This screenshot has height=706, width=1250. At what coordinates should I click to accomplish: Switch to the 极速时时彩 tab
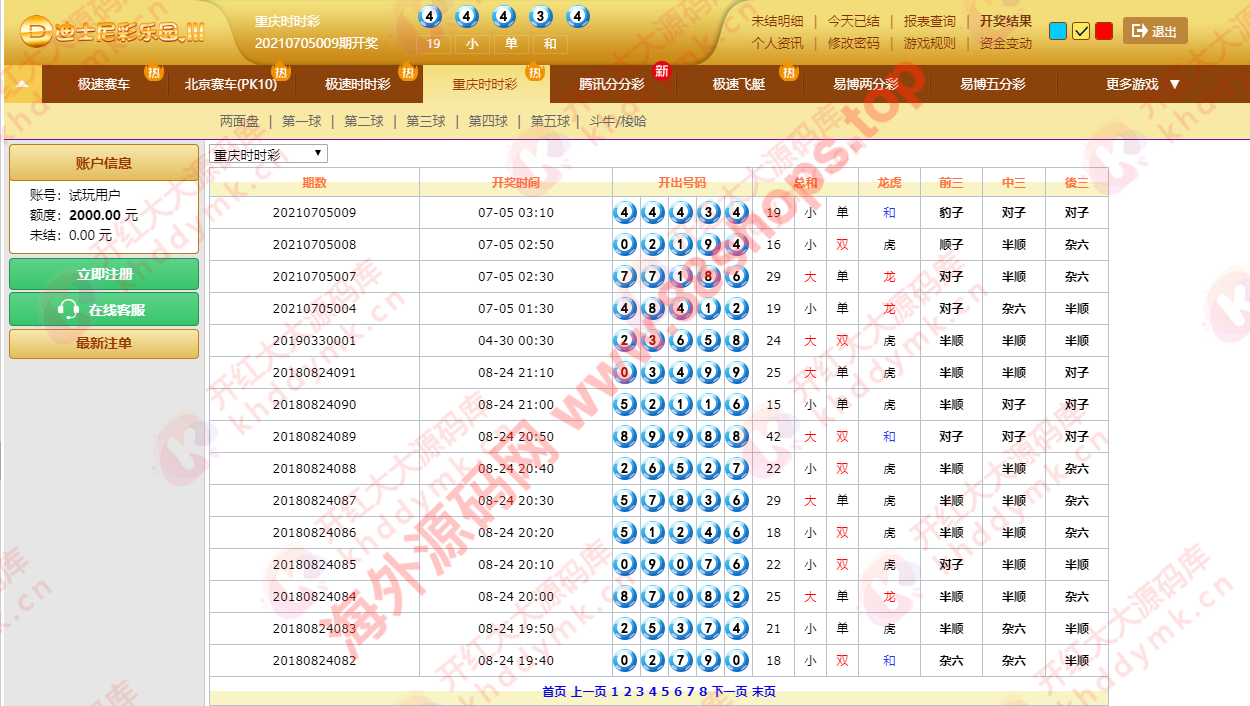pyautogui.click(x=357, y=84)
